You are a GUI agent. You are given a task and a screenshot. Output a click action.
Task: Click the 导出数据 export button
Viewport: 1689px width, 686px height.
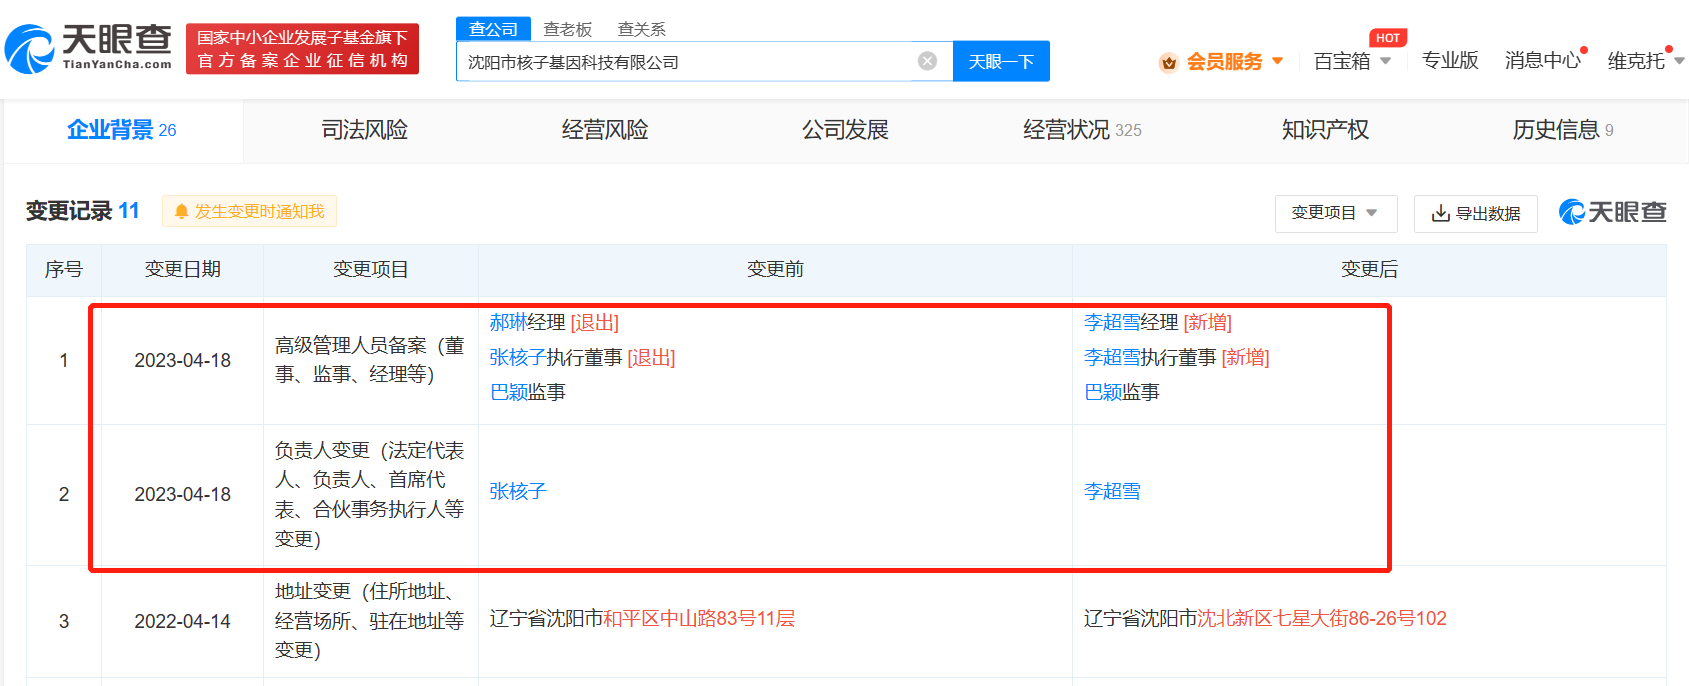pos(1475,213)
